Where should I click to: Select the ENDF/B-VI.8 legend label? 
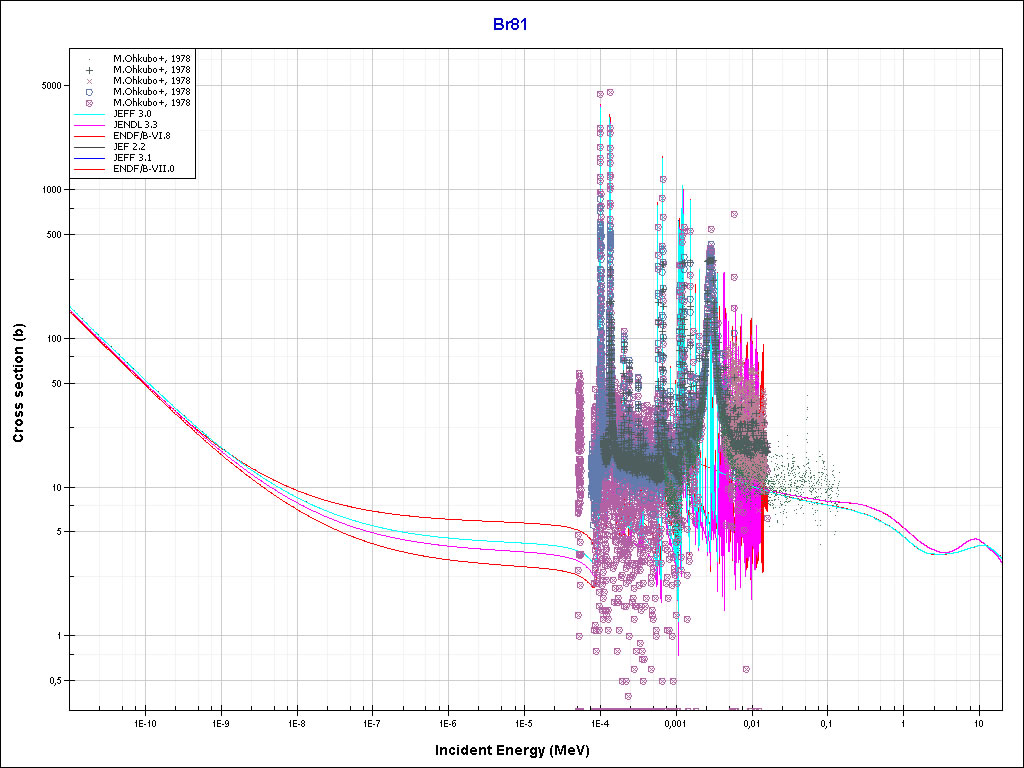click(x=144, y=136)
